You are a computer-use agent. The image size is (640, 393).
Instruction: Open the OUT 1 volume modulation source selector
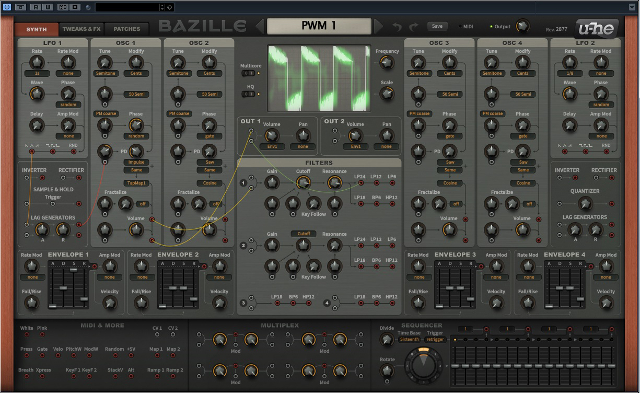tap(271, 146)
